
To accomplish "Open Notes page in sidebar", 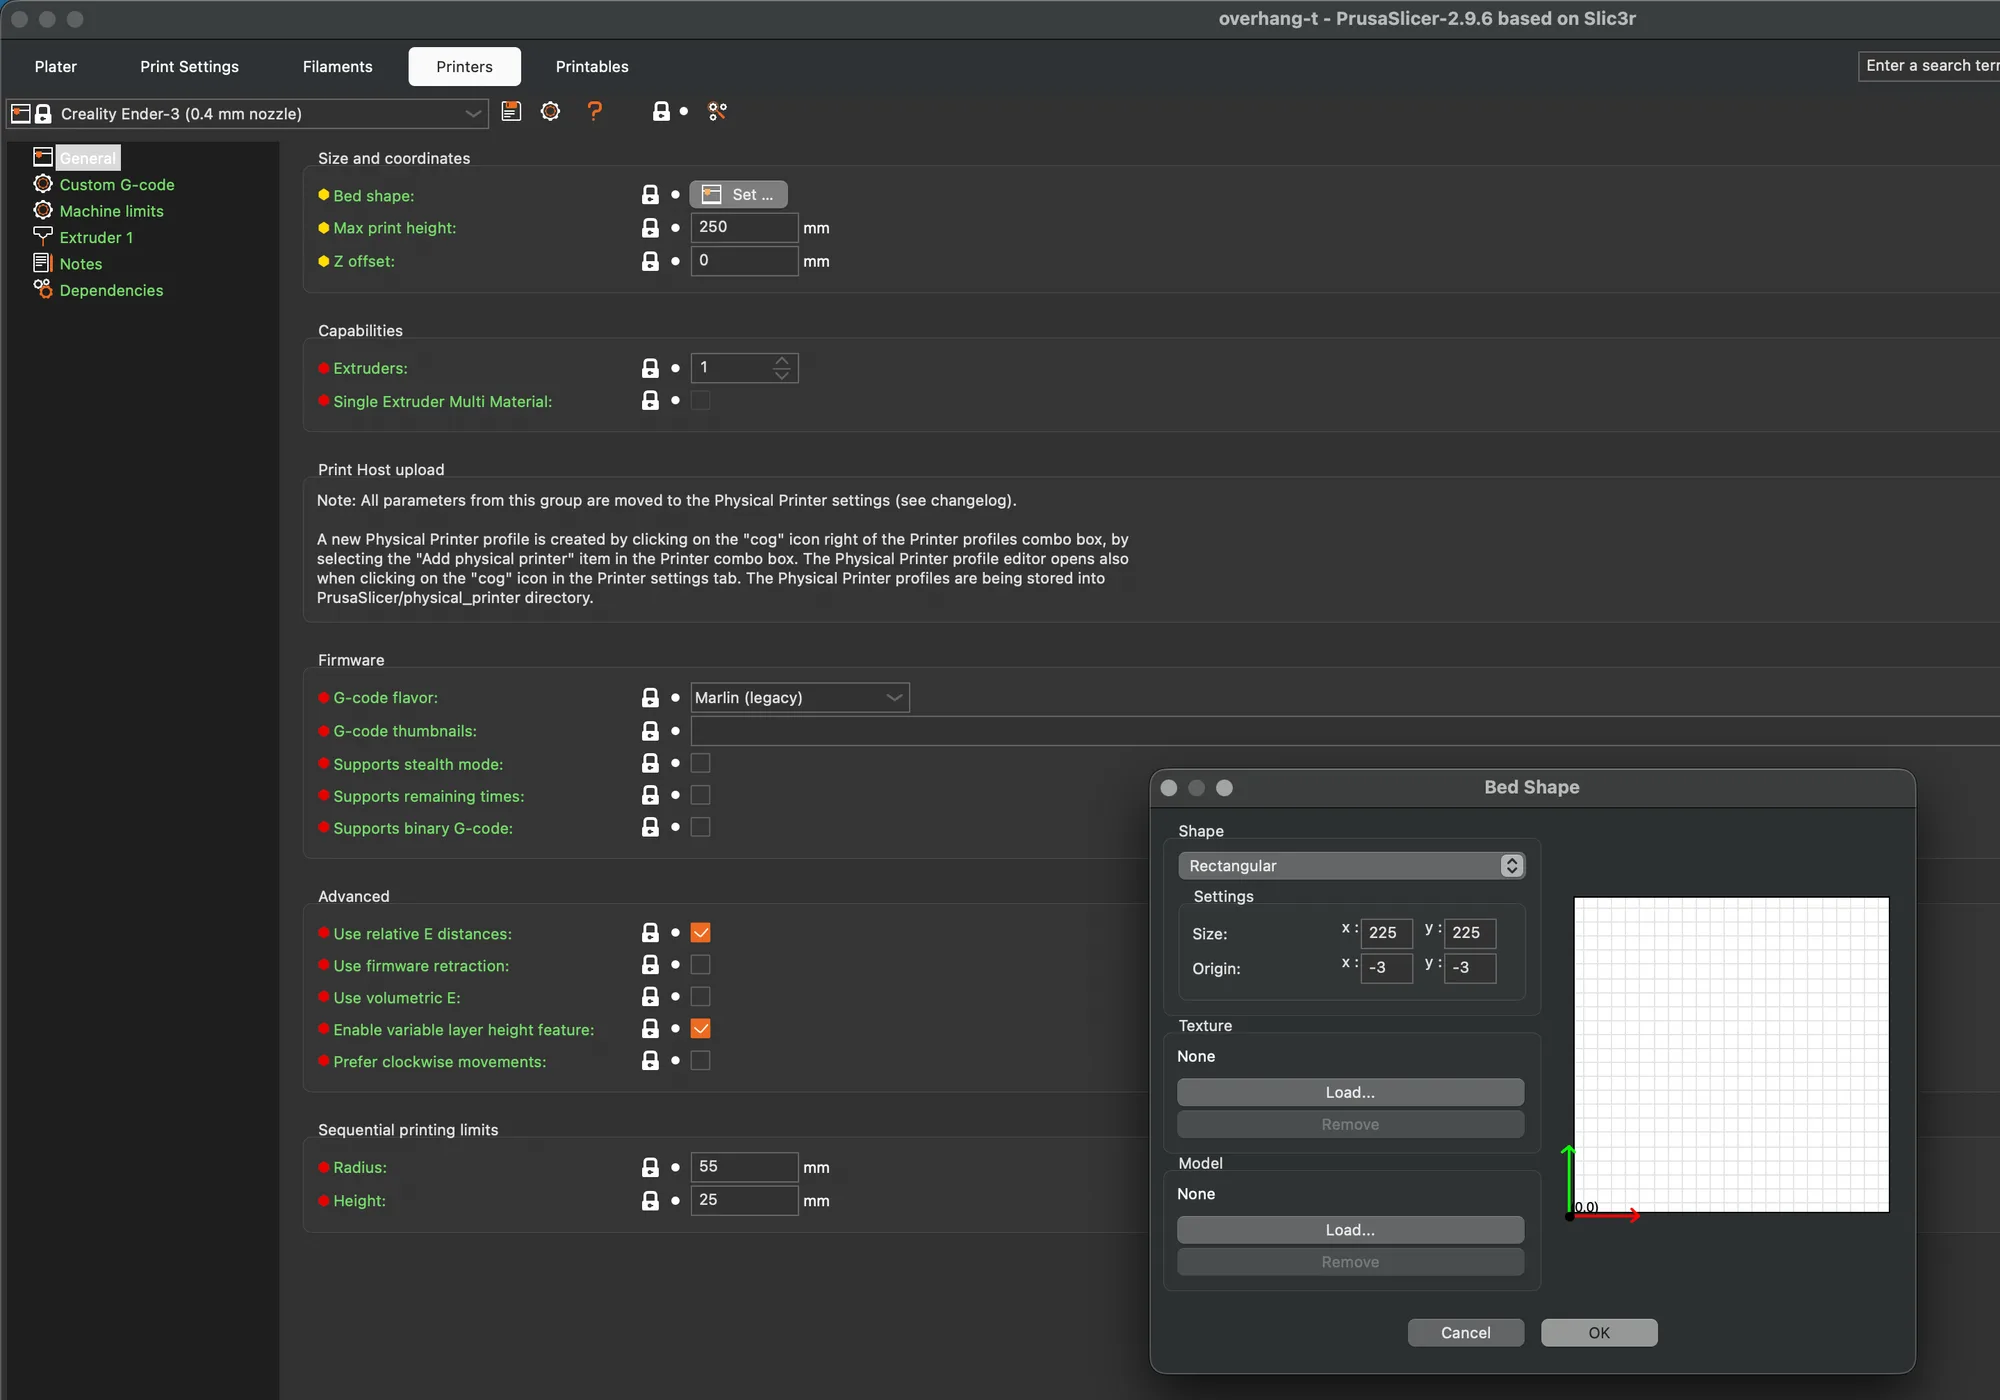I will (x=80, y=264).
